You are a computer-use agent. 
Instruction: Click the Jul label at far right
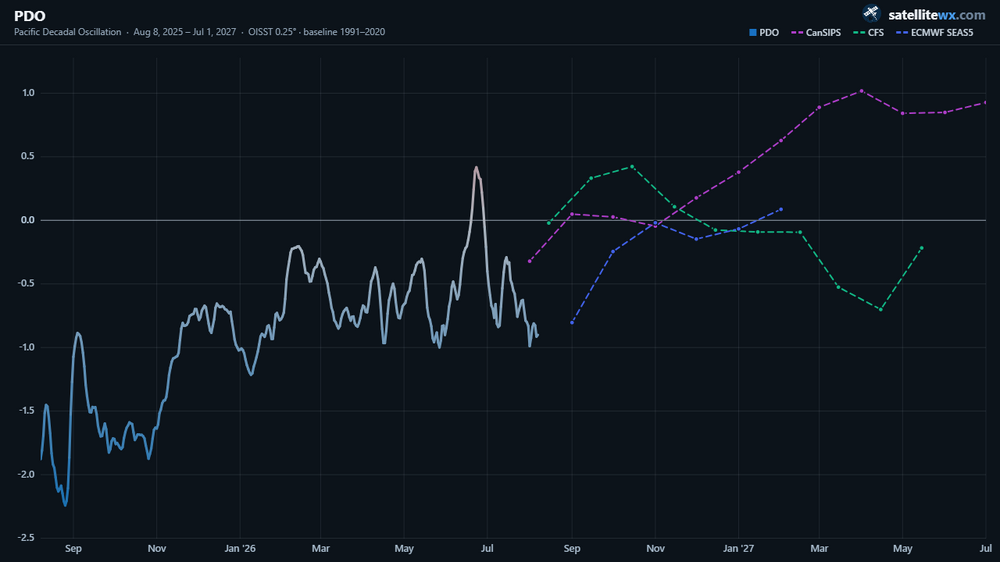(x=986, y=549)
